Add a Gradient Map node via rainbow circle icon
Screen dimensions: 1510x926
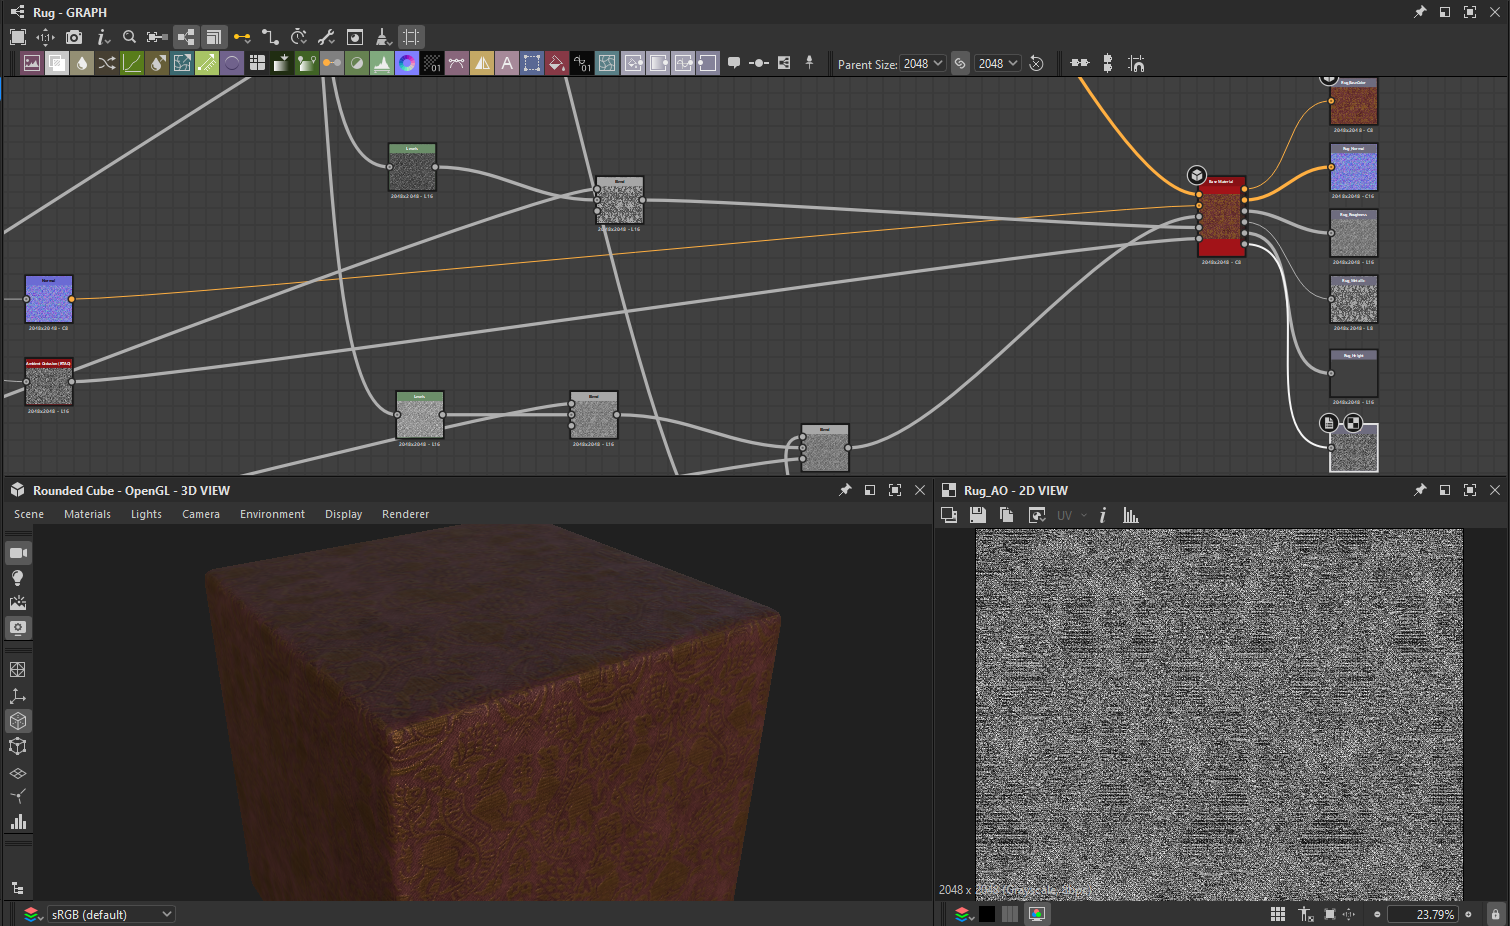coord(407,63)
